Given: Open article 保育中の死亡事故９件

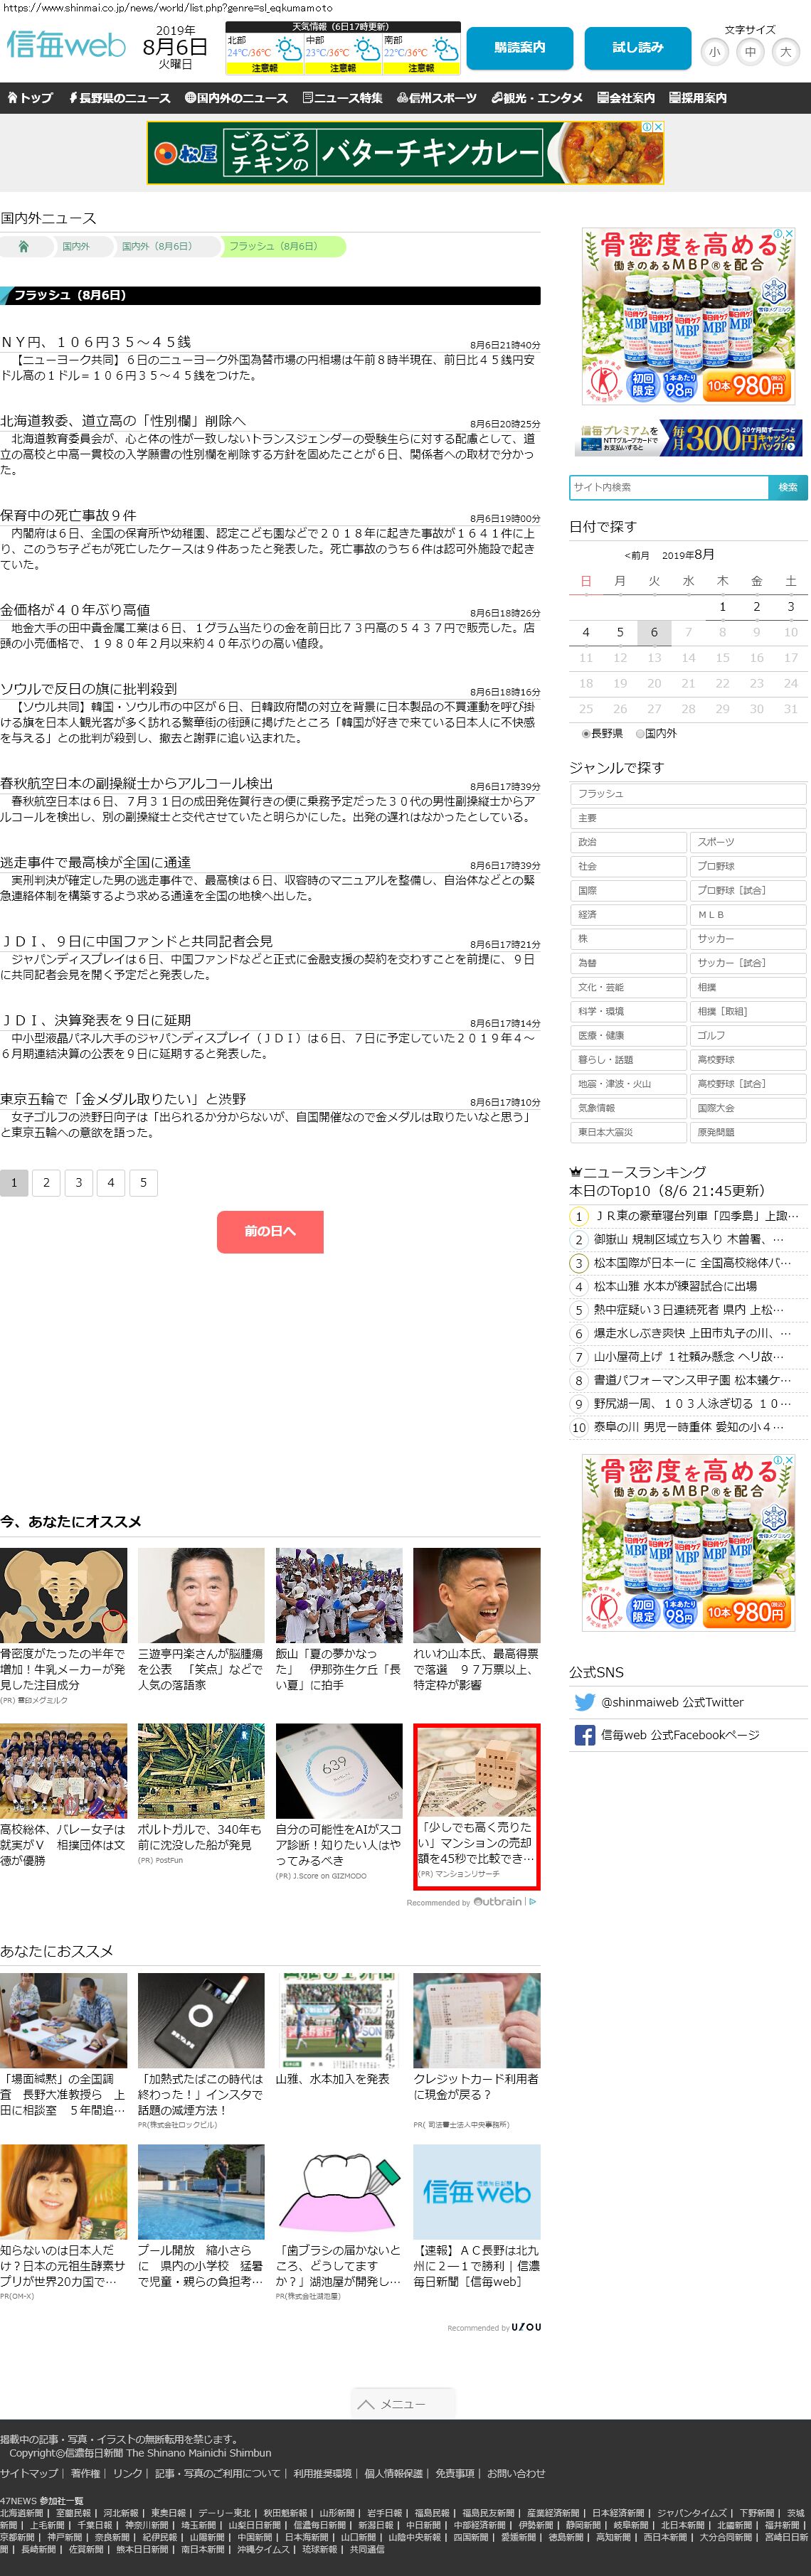Looking at the screenshot, I should 68,515.
